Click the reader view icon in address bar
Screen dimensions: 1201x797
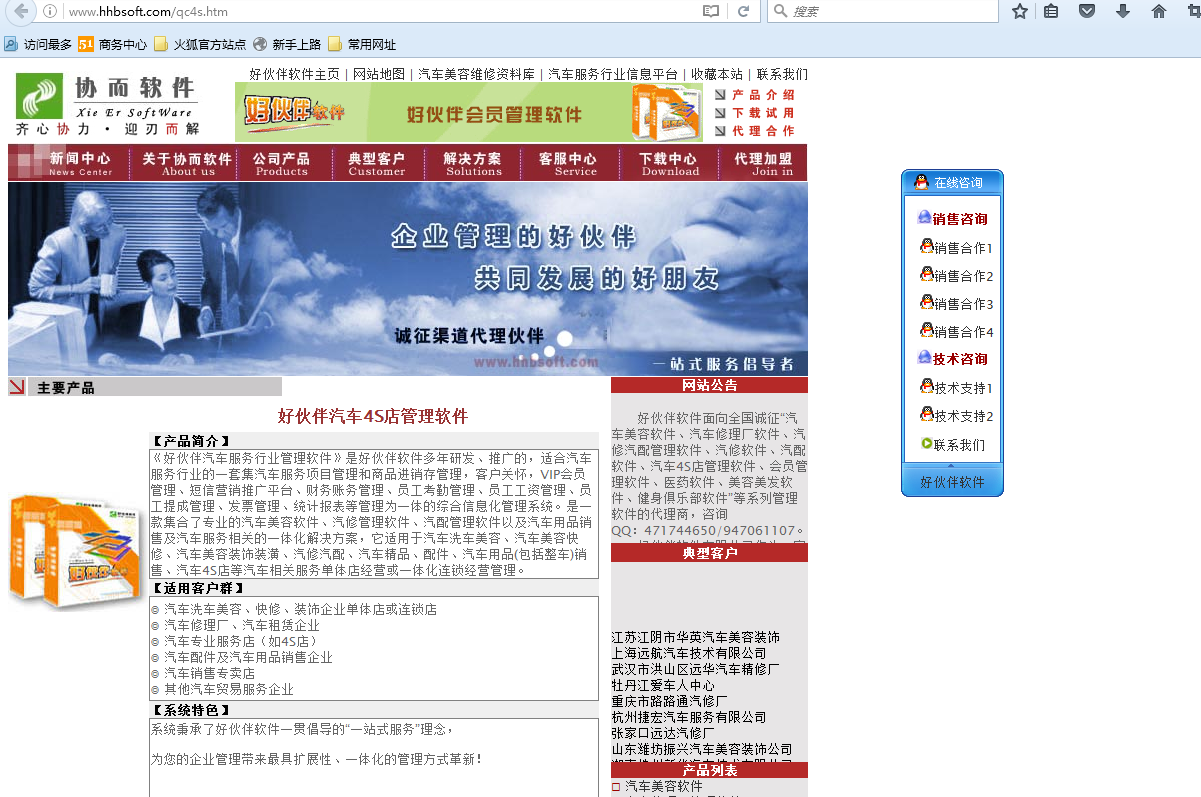pos(711,11)
